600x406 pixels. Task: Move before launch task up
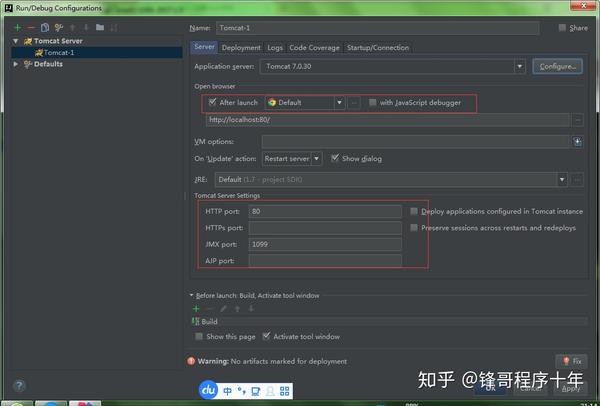pyautogui.click(x=237, y=308)
